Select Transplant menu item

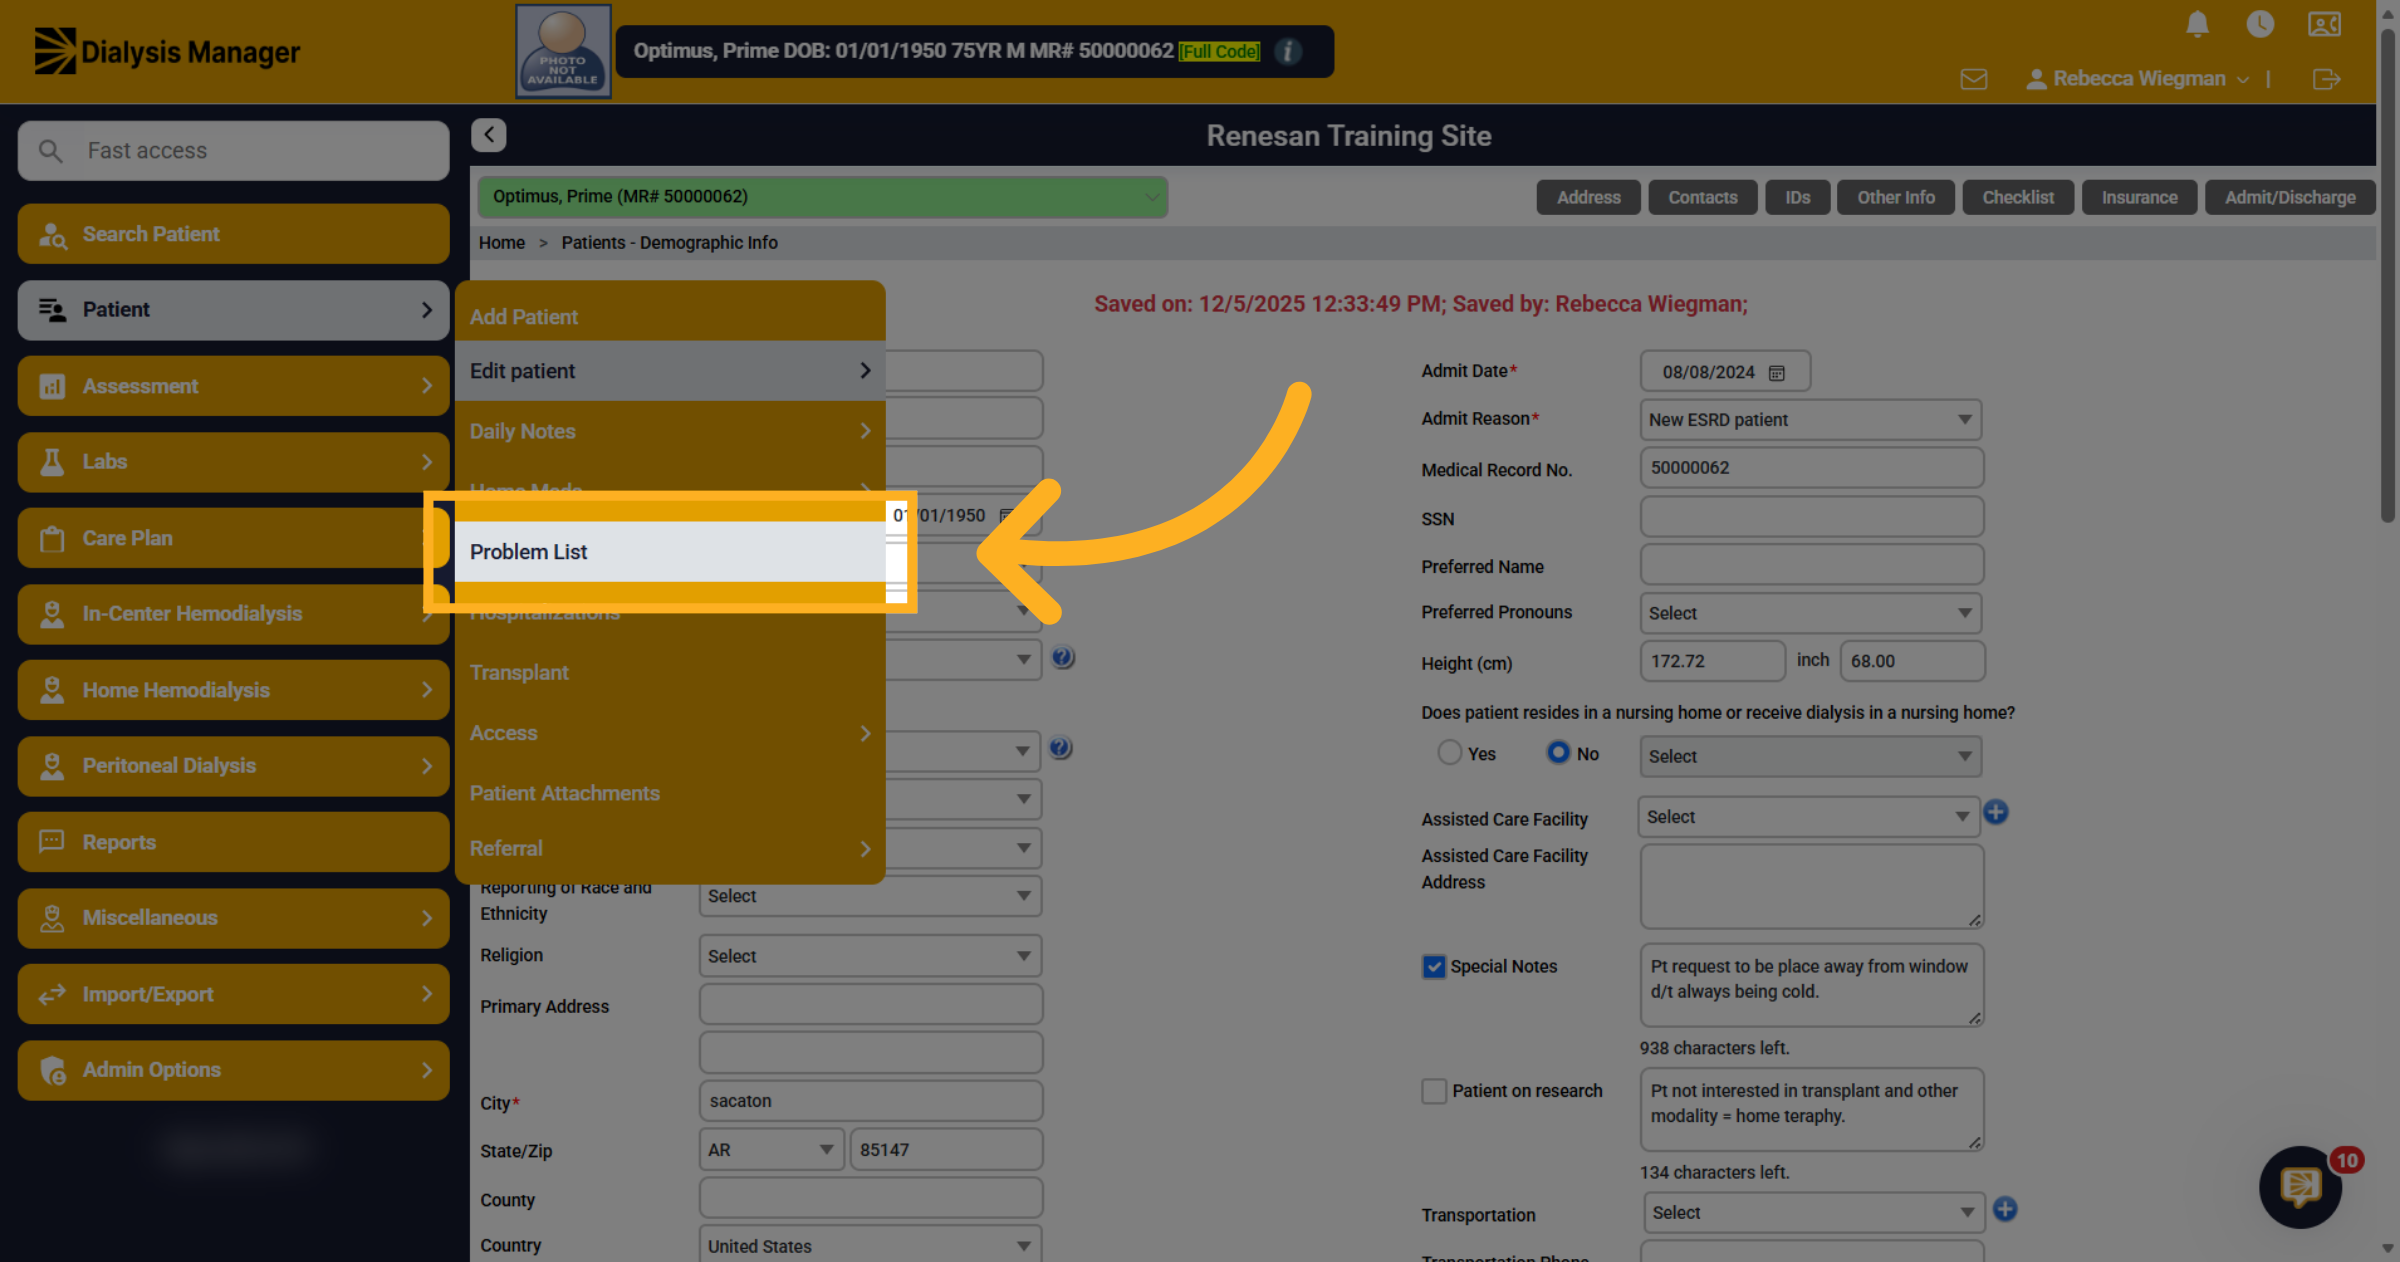[670, 673]
